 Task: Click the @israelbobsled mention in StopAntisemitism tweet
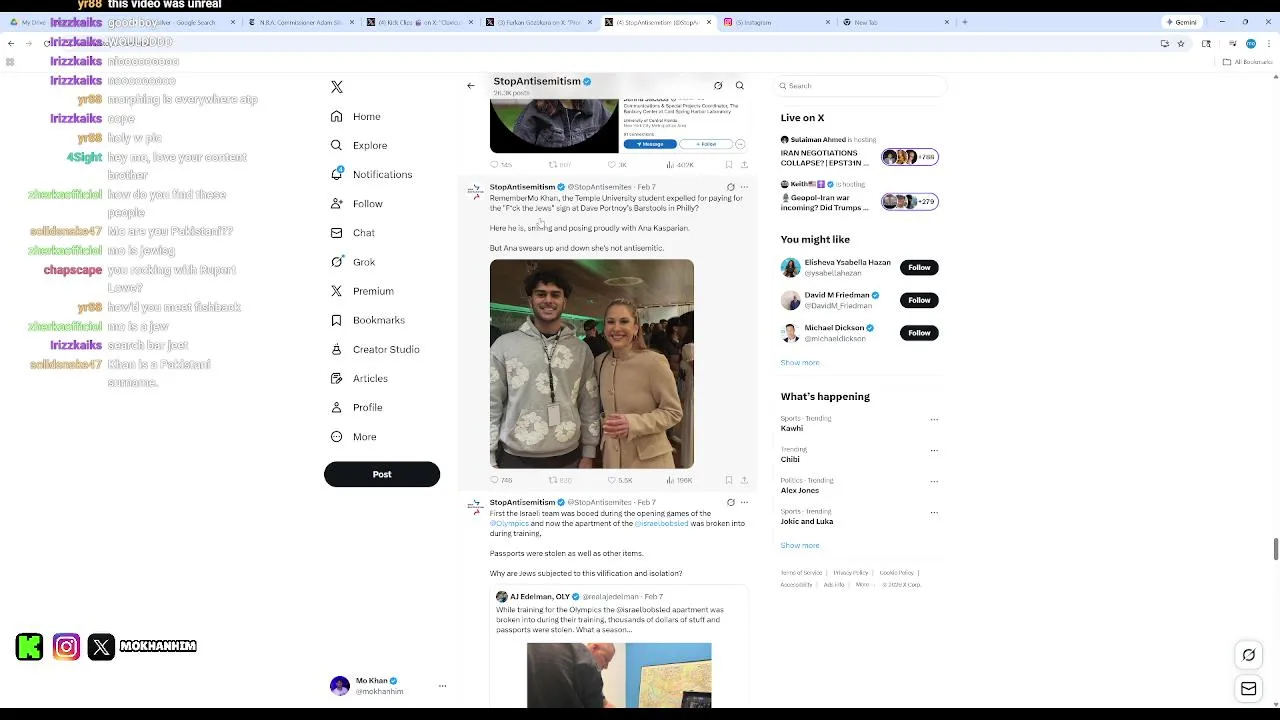[661, 523]
